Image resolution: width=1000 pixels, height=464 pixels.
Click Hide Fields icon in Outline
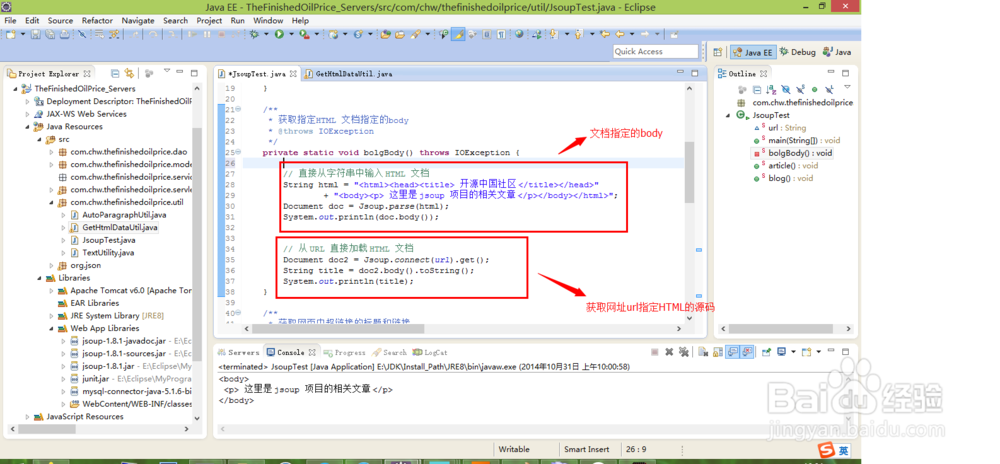(x=786, y=90)
